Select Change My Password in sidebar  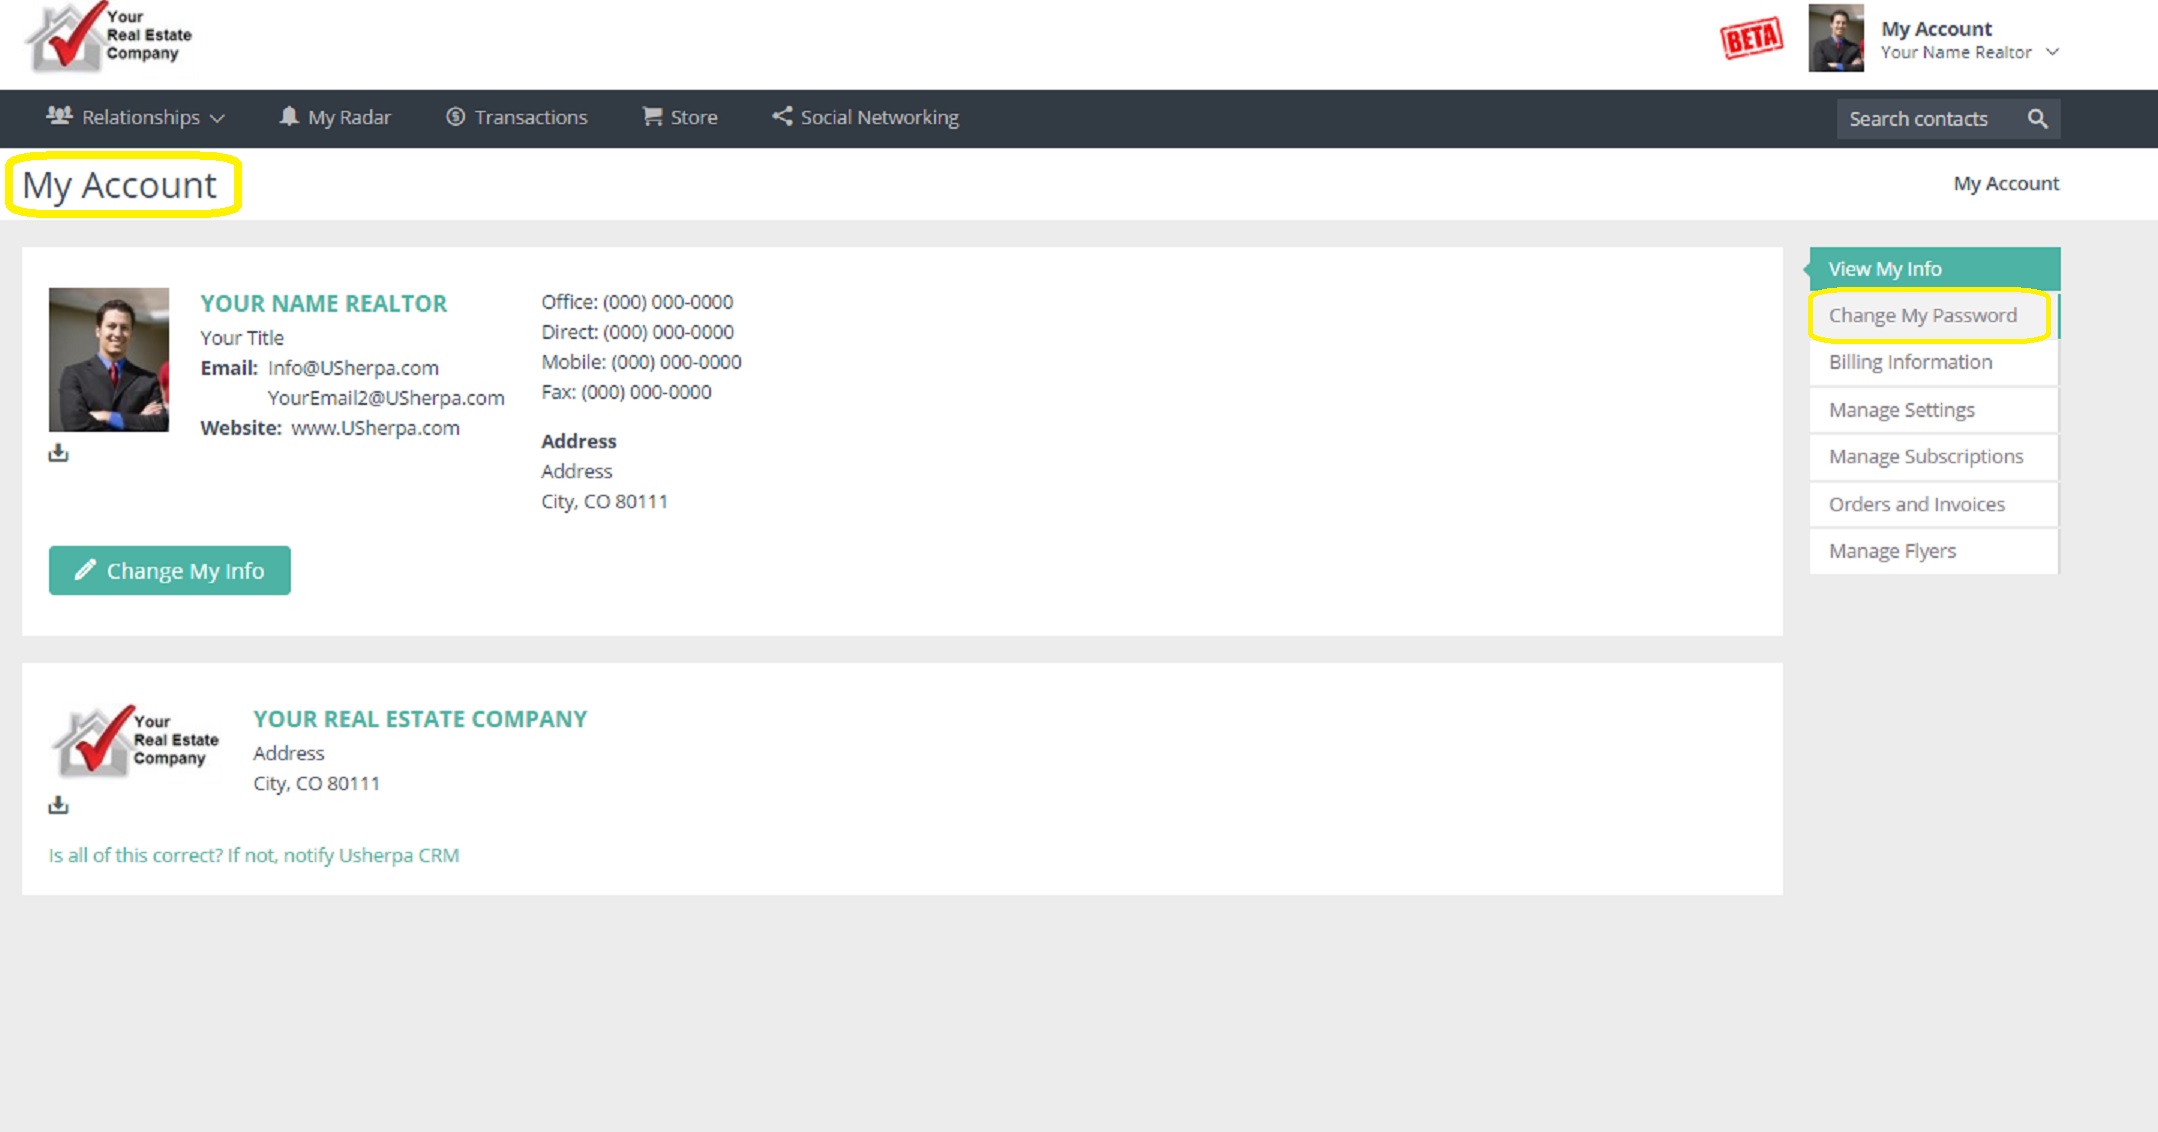(1922, 315)
